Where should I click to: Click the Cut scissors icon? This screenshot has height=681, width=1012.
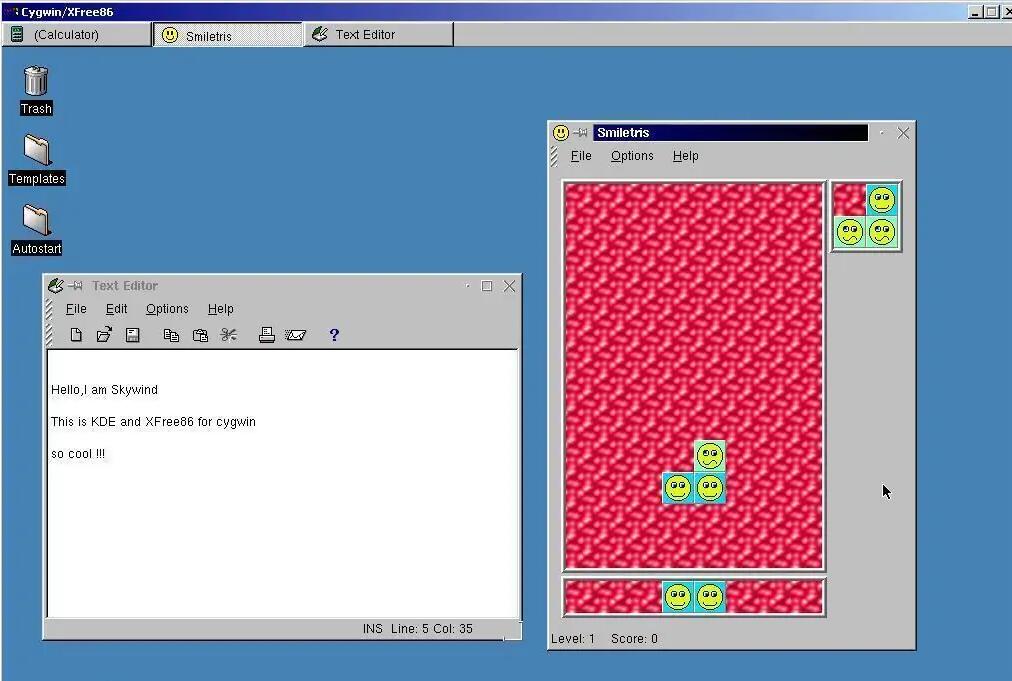tap(229, 335)
